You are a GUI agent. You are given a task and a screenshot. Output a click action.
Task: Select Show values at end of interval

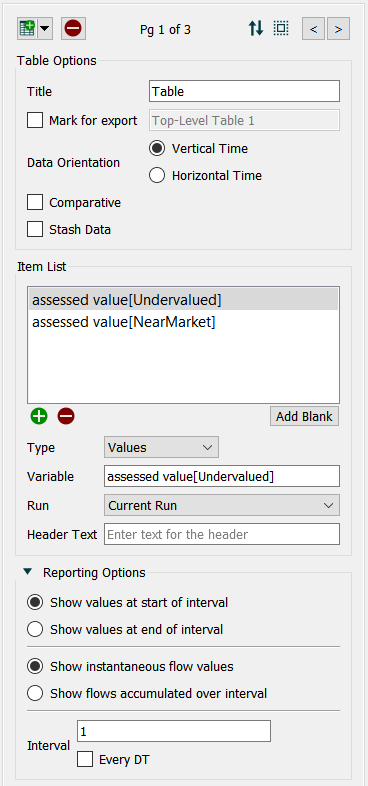coord(35,629)
